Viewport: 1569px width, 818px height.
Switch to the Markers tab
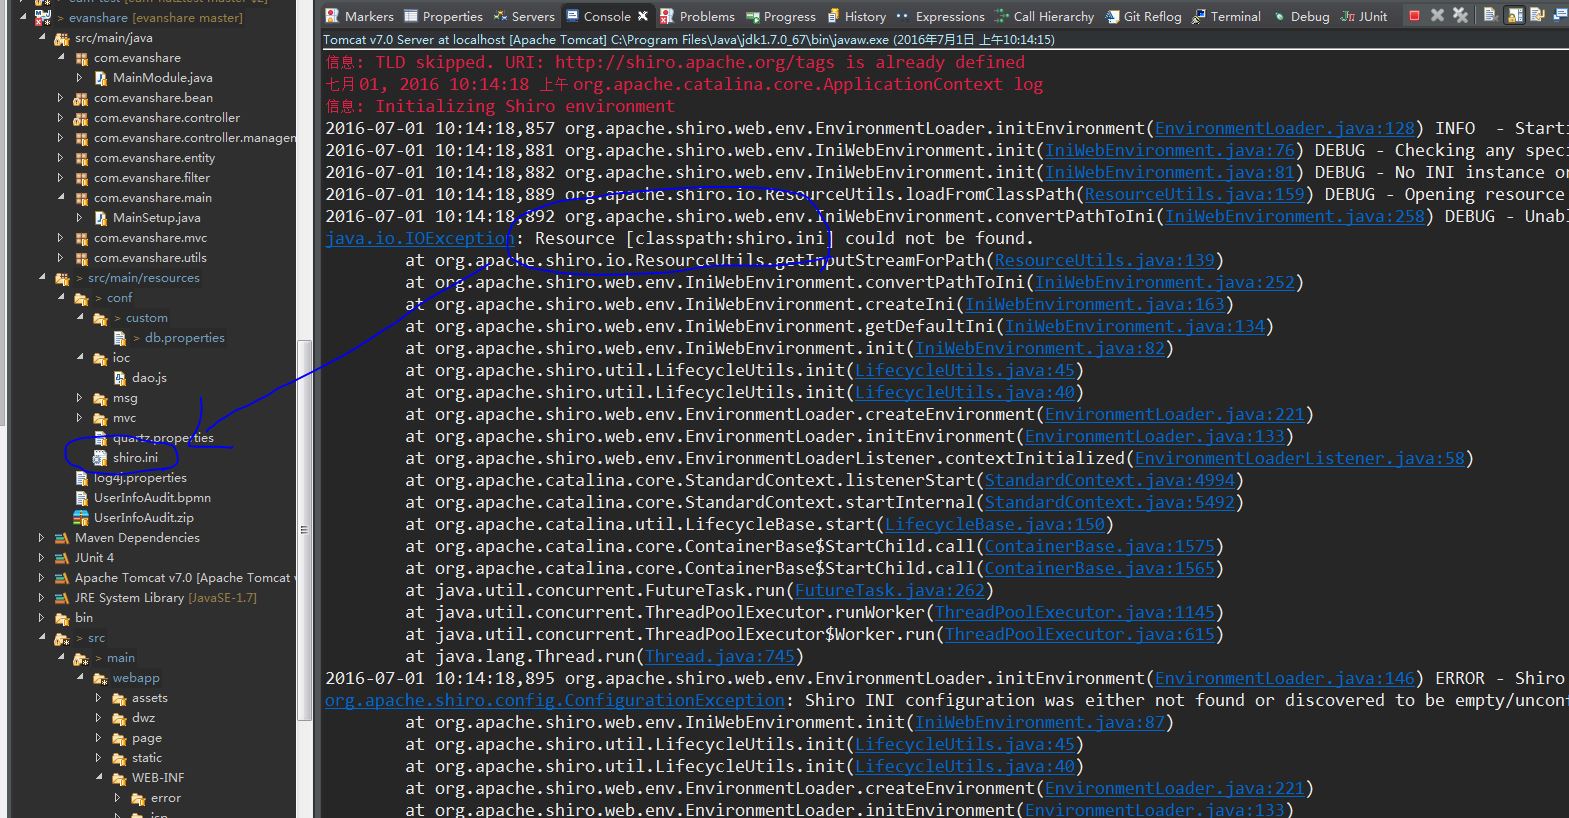click(359, 16)
